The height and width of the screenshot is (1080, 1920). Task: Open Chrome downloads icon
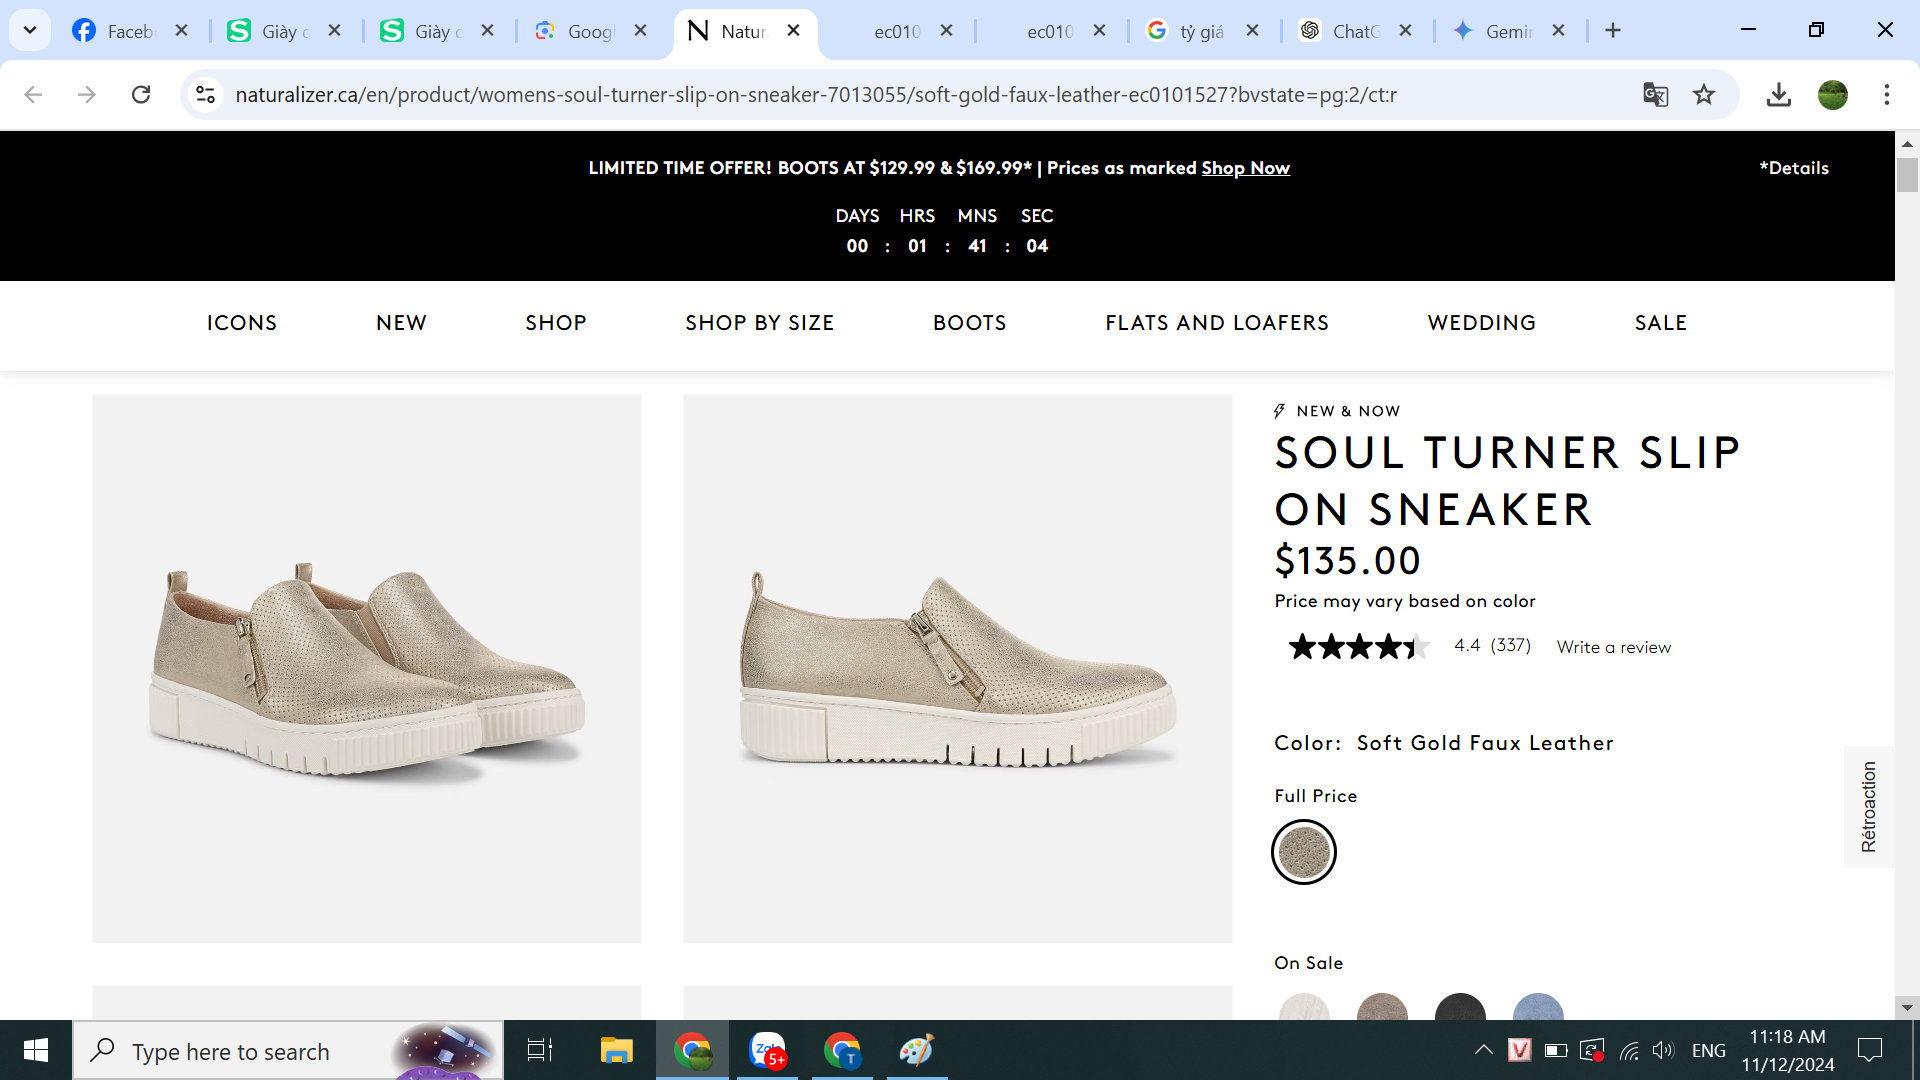point(1778,95)
